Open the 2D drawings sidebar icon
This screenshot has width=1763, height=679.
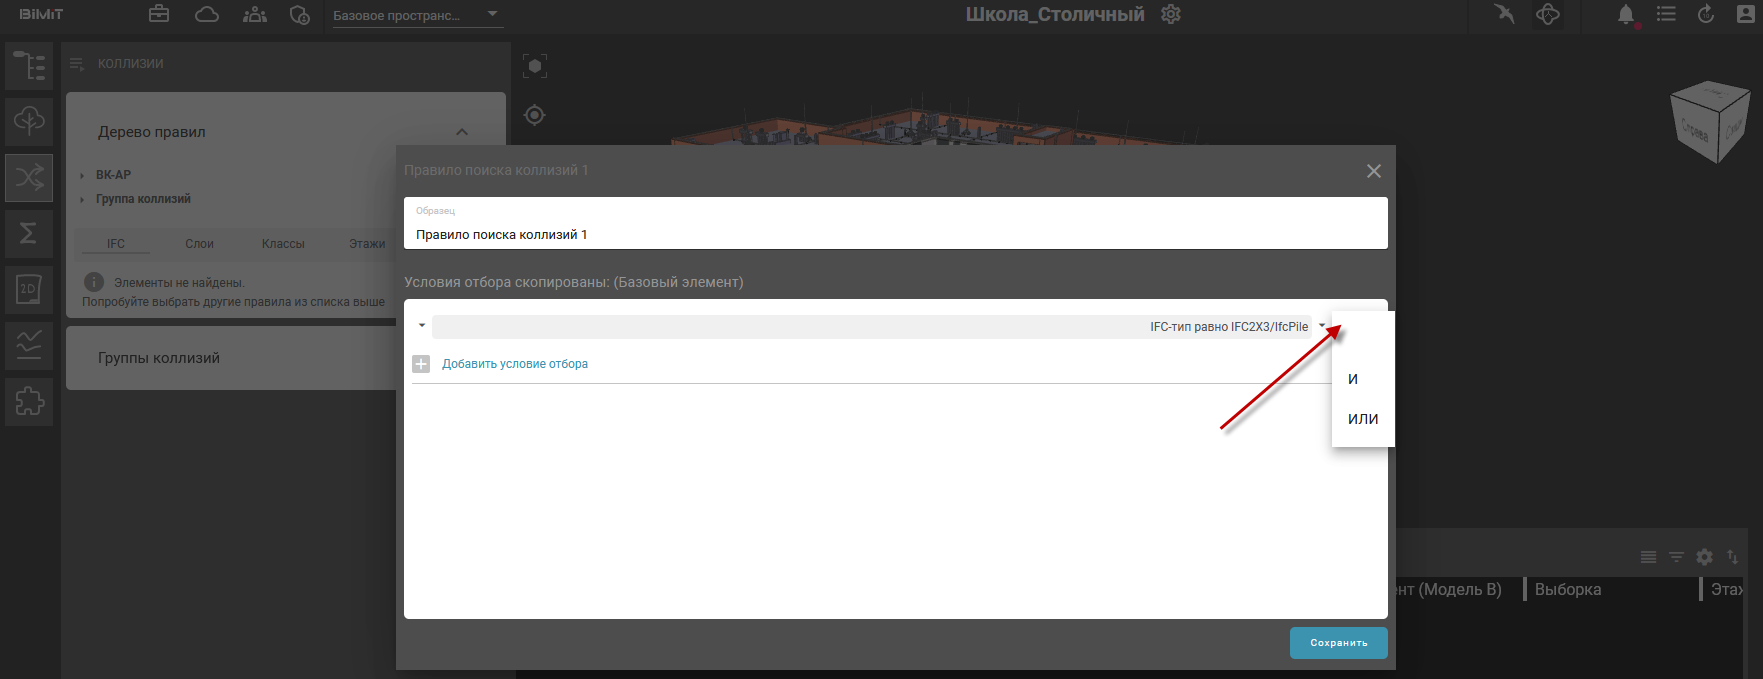[29, 290]
